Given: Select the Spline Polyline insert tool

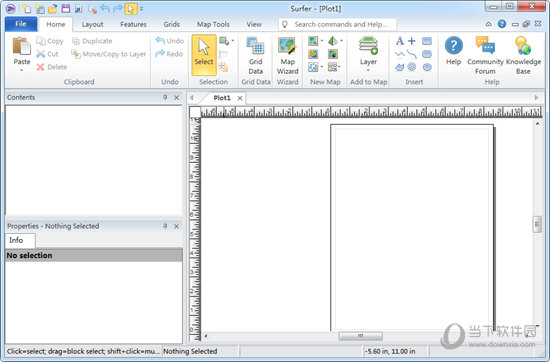Looking at the screenshot, I should tap(412, 54).
